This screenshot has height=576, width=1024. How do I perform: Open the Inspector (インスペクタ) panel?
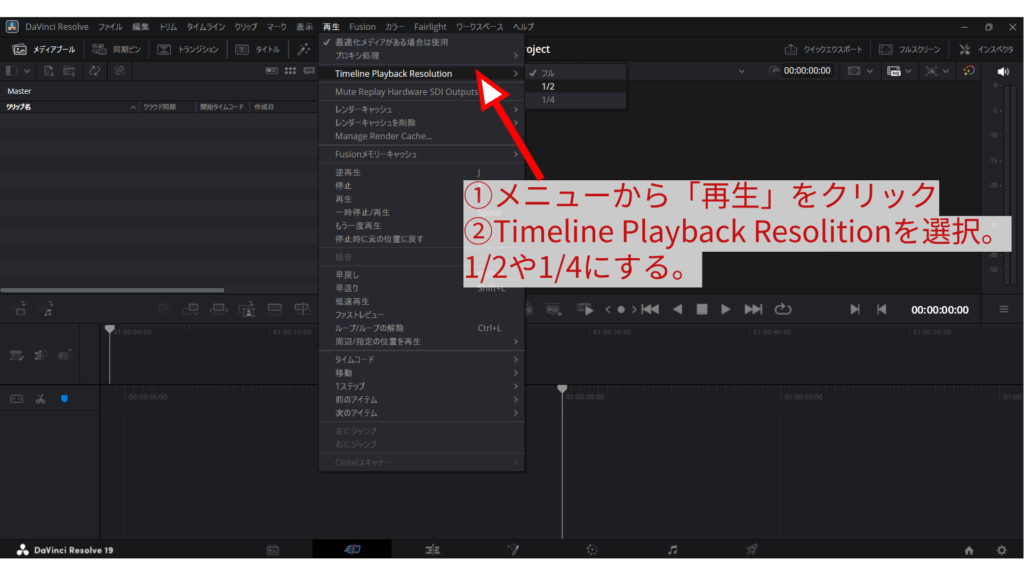[986, 50]
